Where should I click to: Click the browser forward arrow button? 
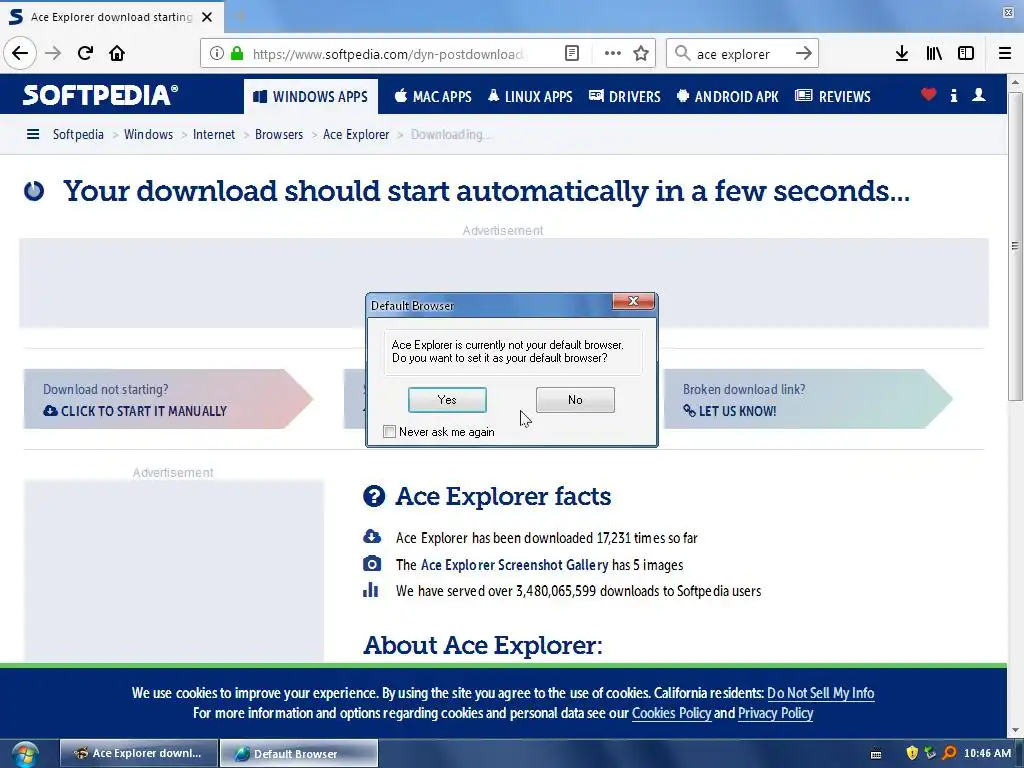[54, 53]
